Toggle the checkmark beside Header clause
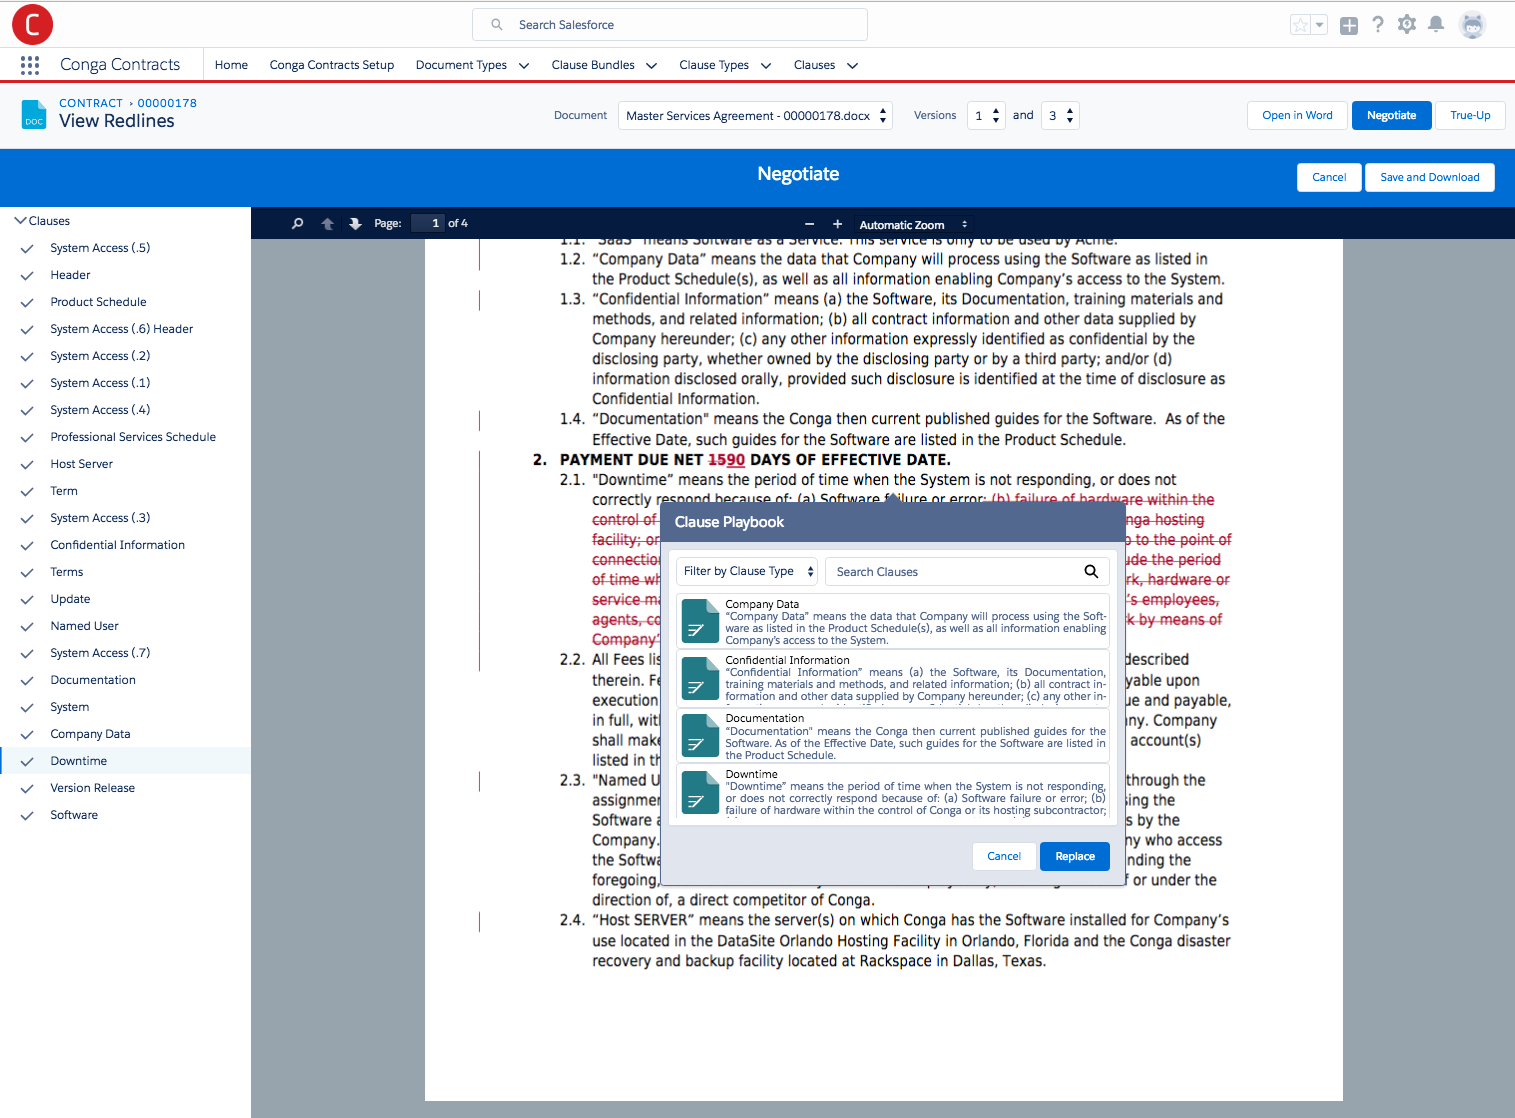Image resolution: width=1515 pixels, height=1118 pixels. tap(27, 275)
